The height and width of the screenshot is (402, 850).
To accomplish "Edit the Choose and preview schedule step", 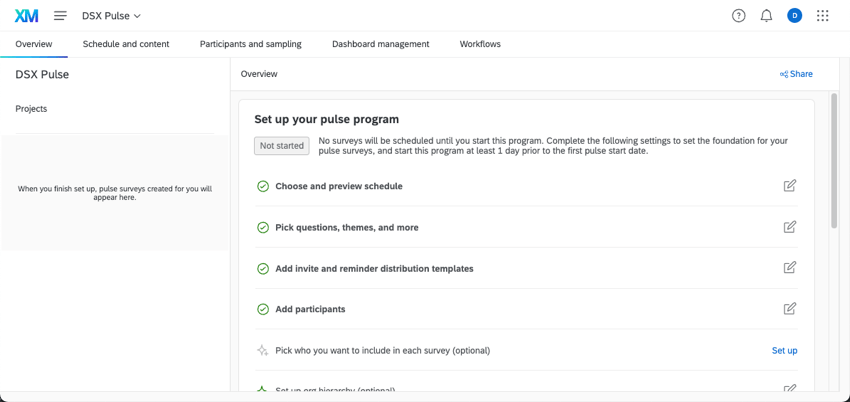I will (789, 186).
